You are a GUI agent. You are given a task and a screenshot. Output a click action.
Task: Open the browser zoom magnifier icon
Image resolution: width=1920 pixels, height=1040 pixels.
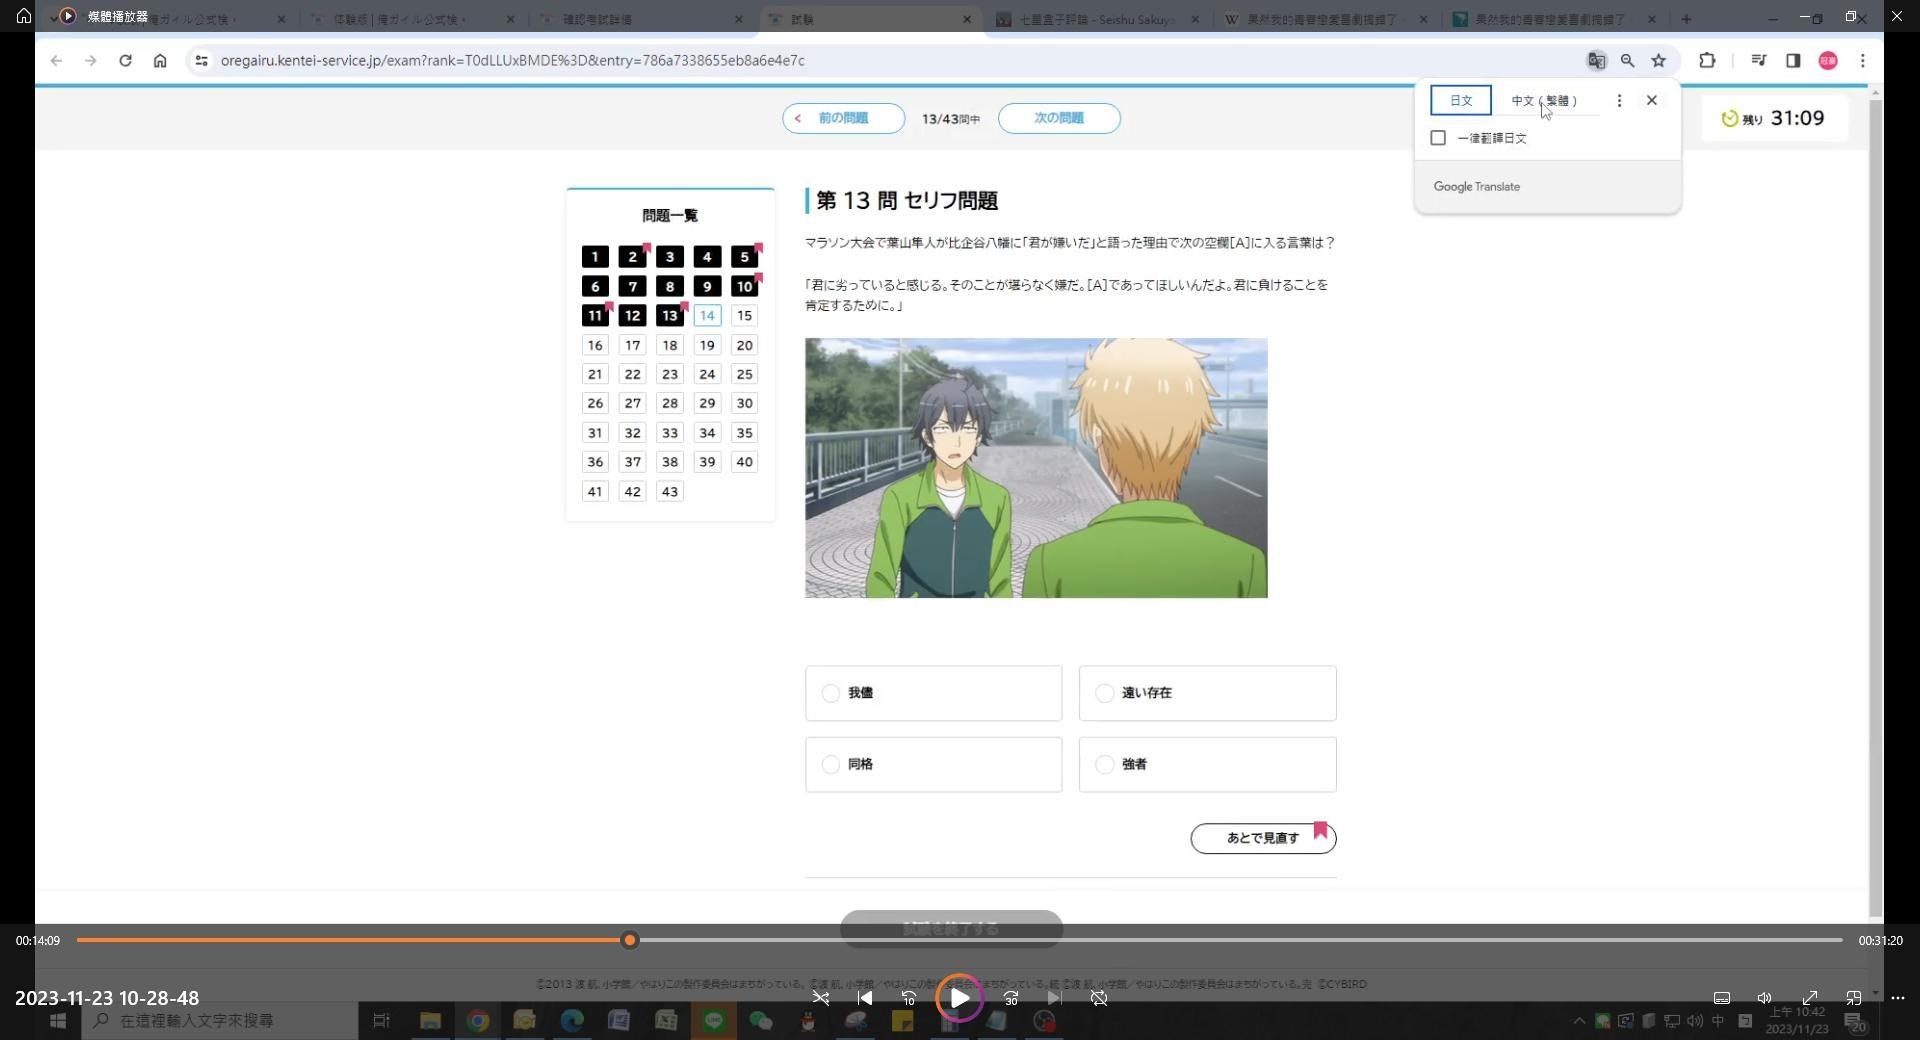(x=1627, y=61)
